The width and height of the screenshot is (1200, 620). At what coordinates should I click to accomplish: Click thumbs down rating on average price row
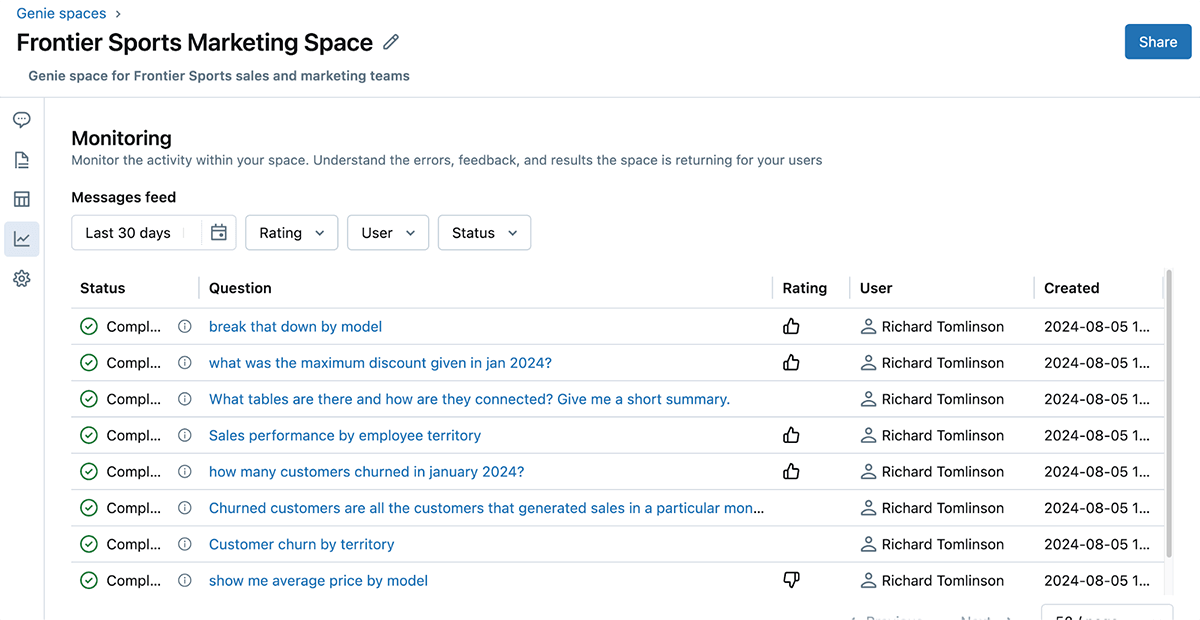(791, 580)
